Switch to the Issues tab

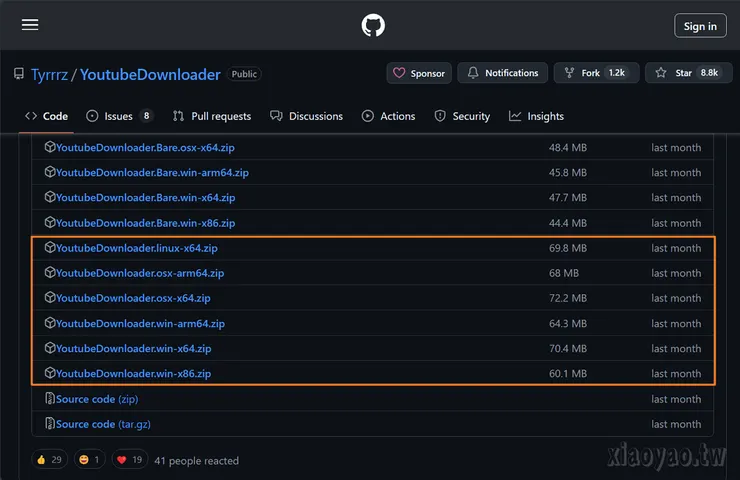118,116
